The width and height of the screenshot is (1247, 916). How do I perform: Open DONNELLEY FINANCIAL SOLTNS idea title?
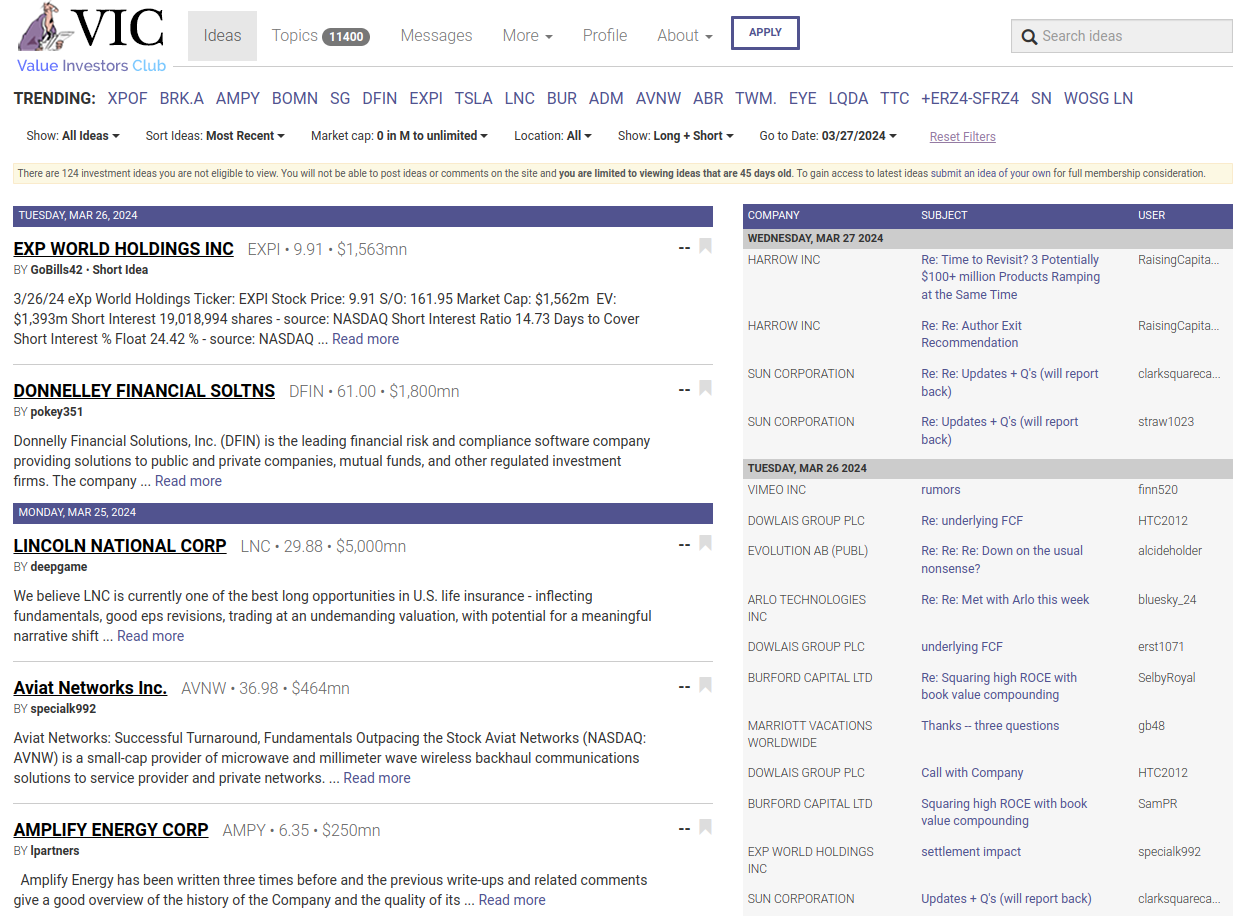(x=144, y=391)
